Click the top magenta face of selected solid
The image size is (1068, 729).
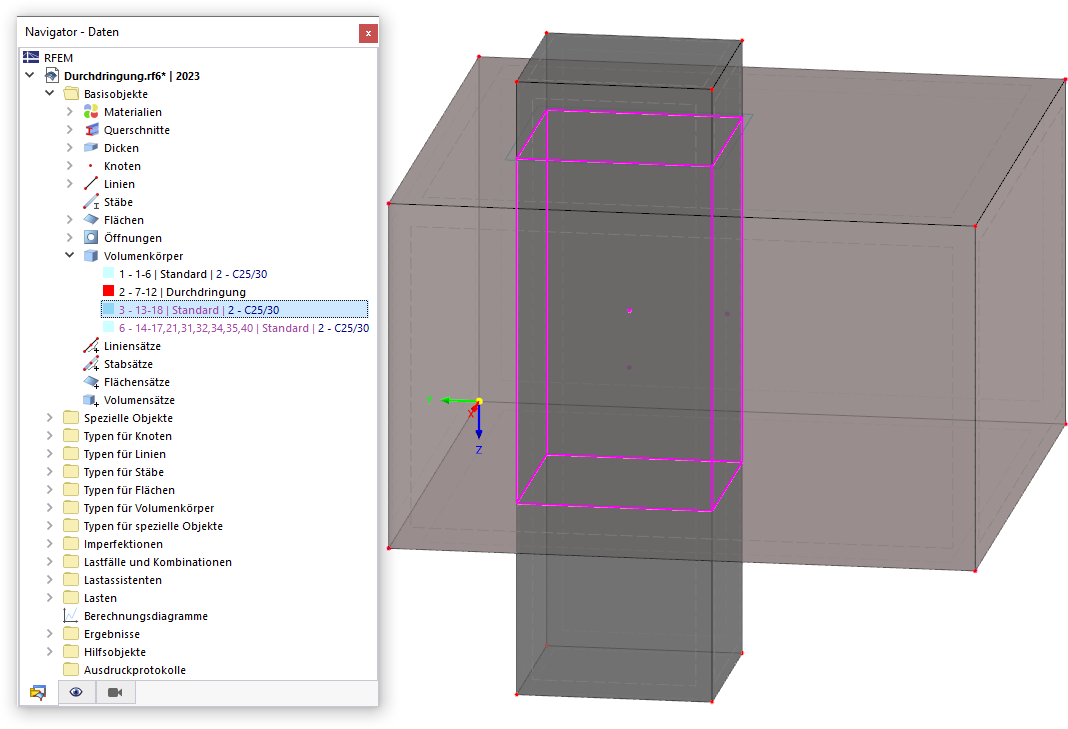[x=629, y=138]
